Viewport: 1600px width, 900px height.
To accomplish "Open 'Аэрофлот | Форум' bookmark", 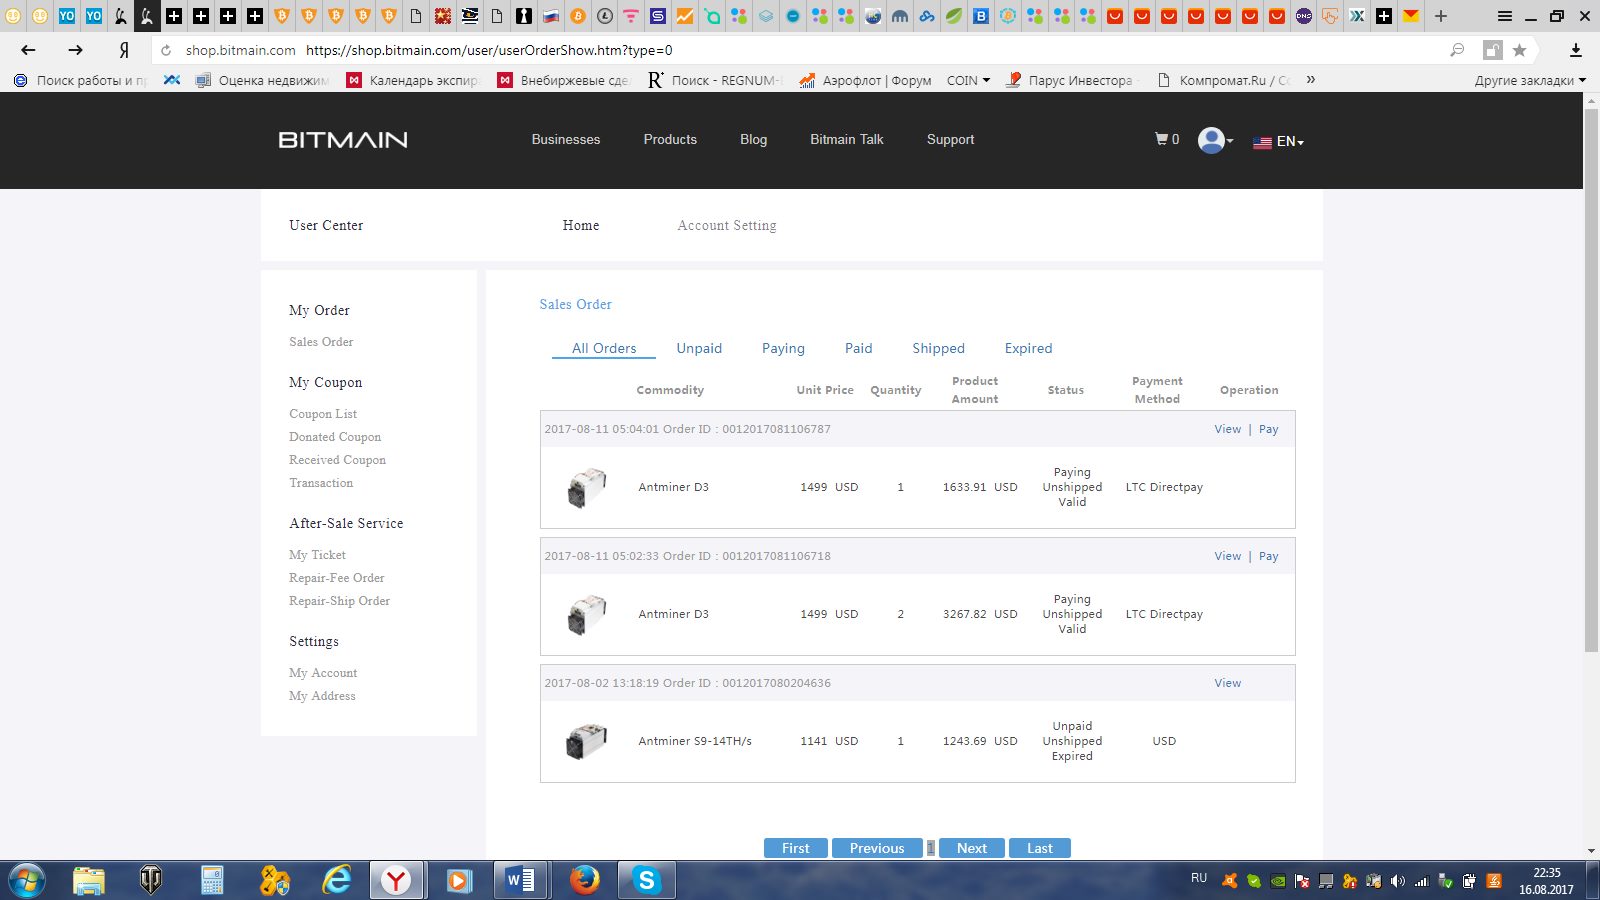I will point(865,80).
